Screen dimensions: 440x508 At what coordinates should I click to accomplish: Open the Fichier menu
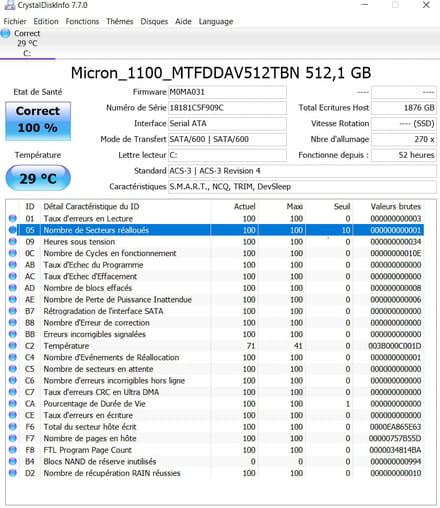(15, 22)
